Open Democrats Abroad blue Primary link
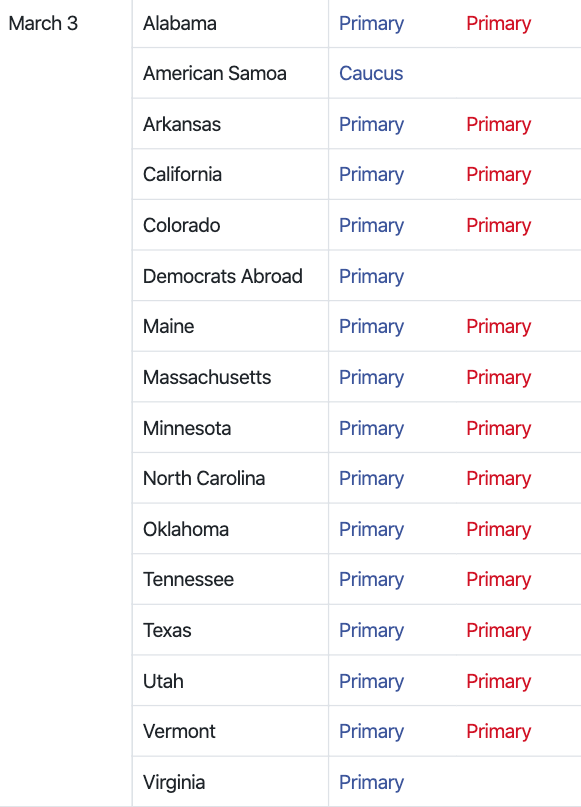Image resolution: width=581 pixels, height=807 pixels. 371,276
